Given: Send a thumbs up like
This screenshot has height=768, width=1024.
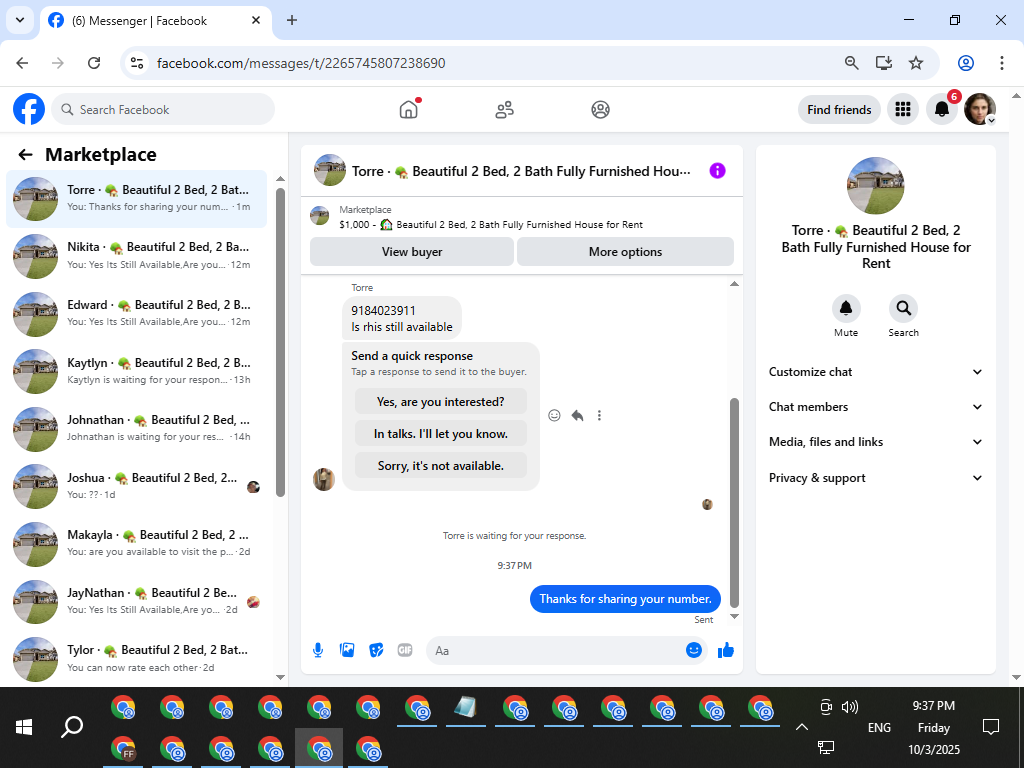Looking at the screenshot, I should (x=726, y=650).
